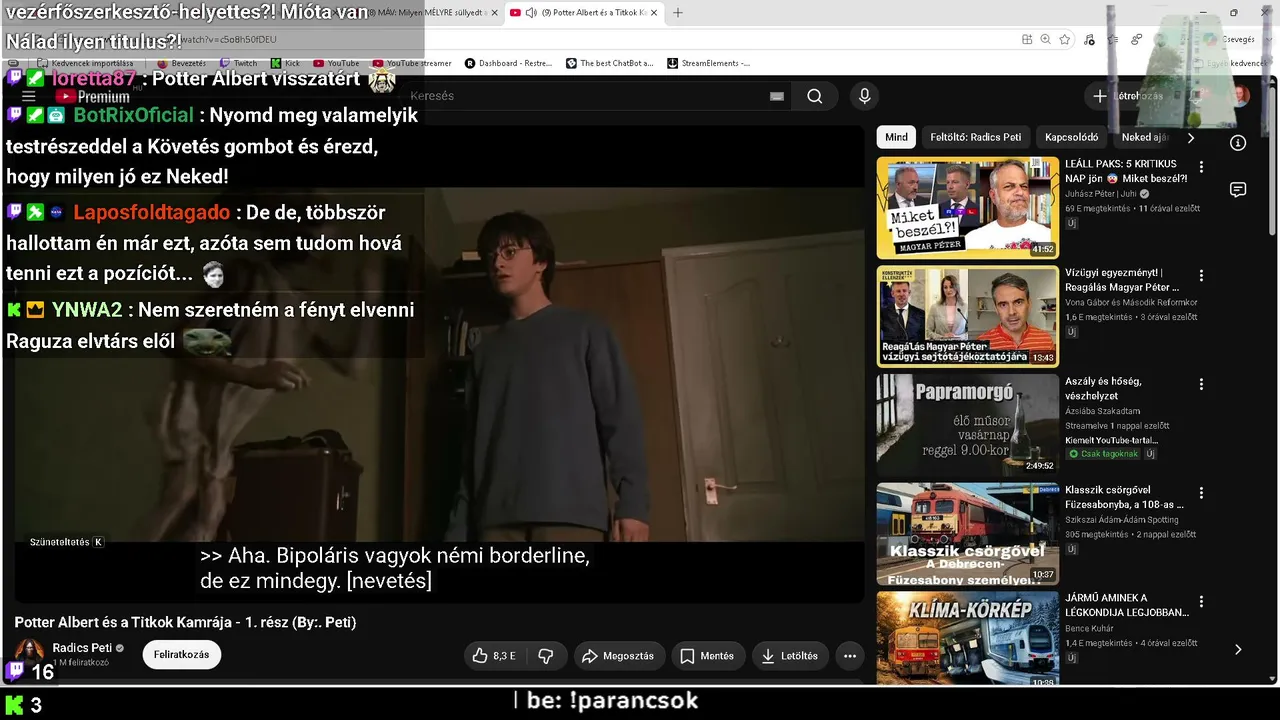
Task: Select the Mind filter chip
Action: pos(896,137)
